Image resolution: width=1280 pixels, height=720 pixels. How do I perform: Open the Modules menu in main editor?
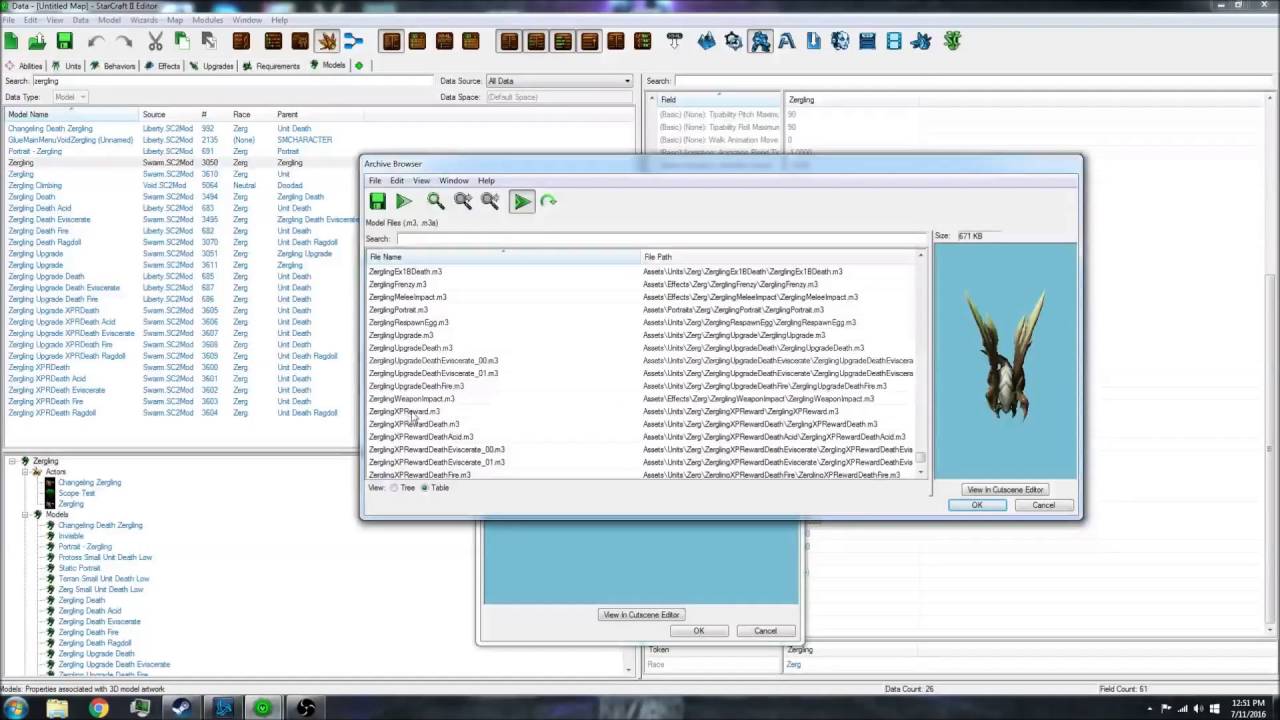click(207, 20)
